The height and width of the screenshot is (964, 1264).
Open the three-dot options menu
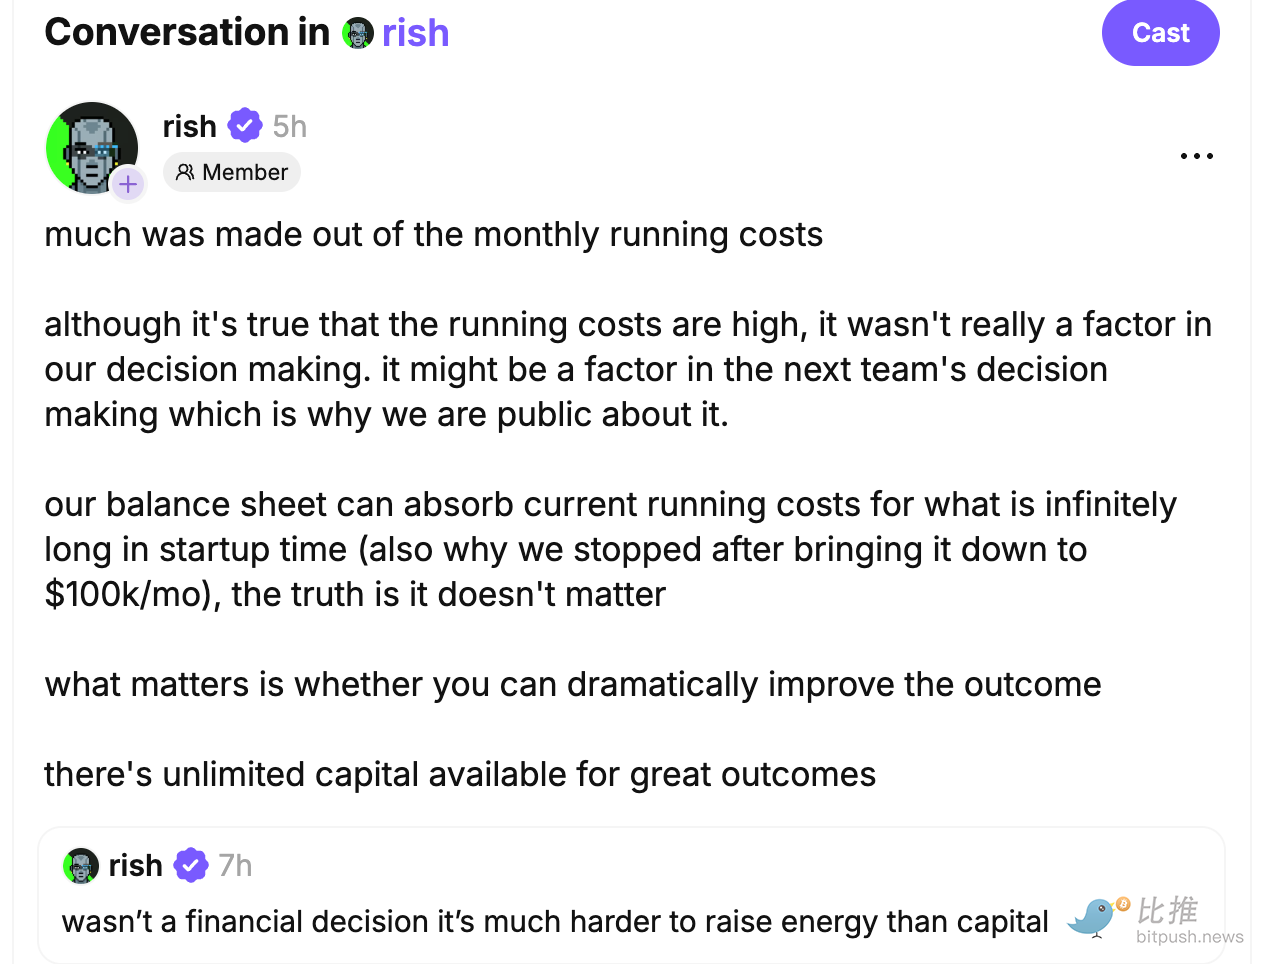click(x=1196, y=156)
